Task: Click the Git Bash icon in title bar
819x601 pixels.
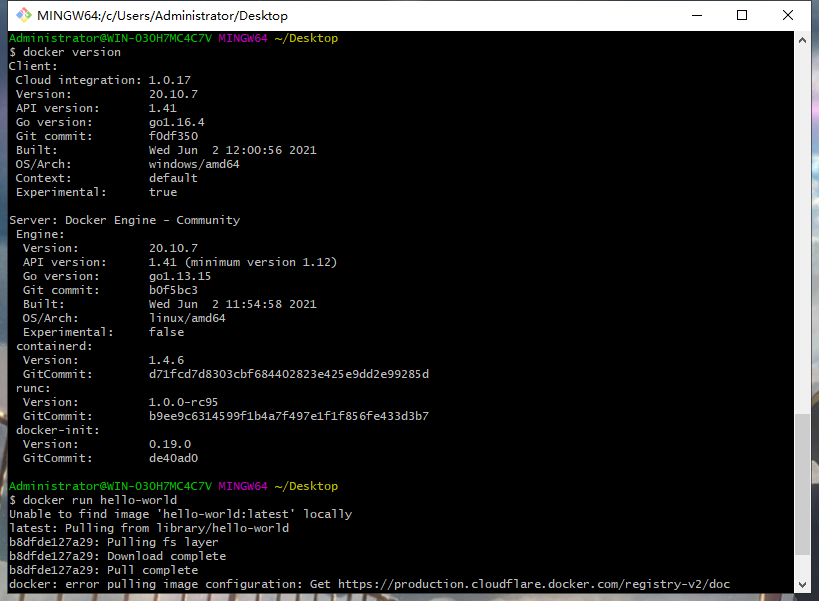Action: (24, 15)
